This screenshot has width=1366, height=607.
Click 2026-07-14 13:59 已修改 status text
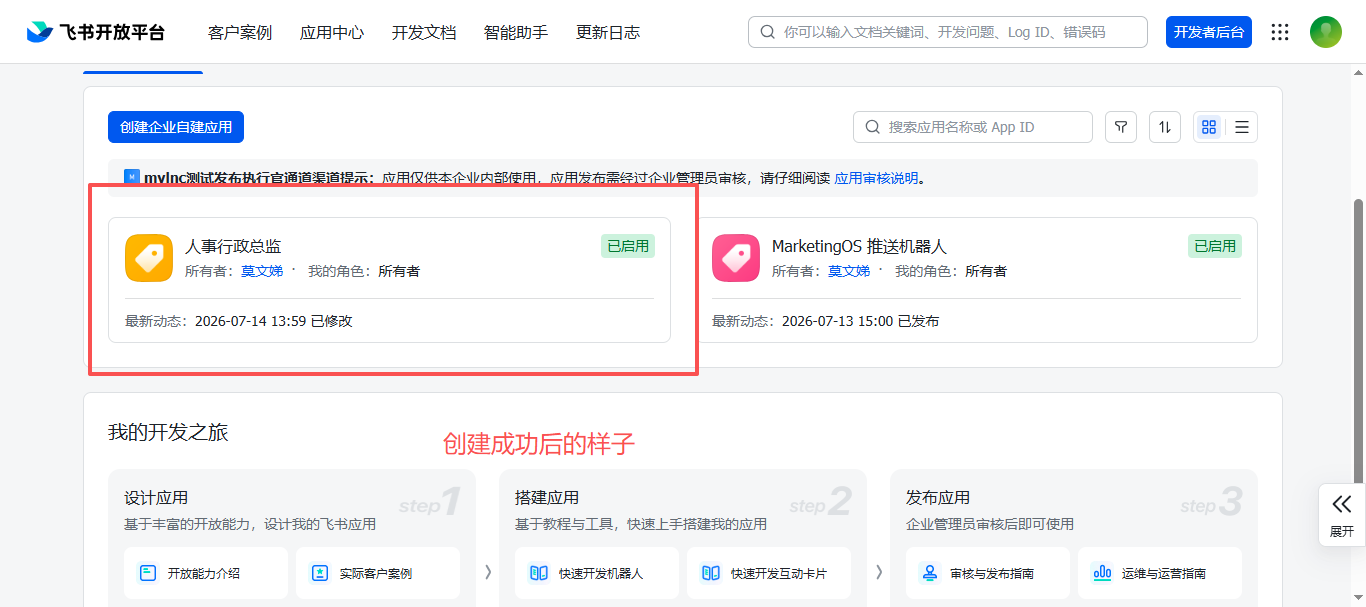273,321
